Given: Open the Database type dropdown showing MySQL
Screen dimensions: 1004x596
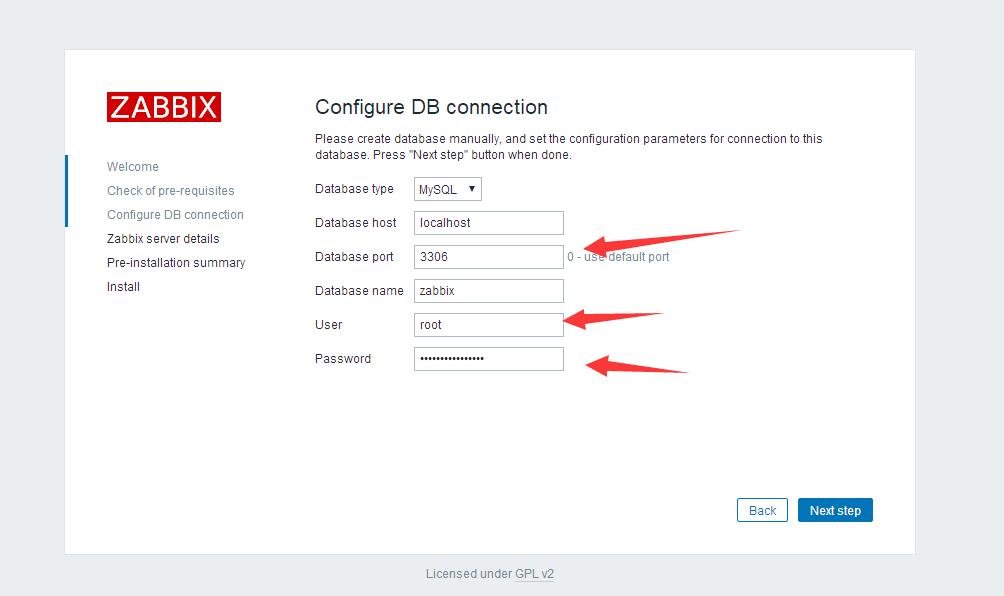Looking at the screenshot, I should (x=448, y=189).
